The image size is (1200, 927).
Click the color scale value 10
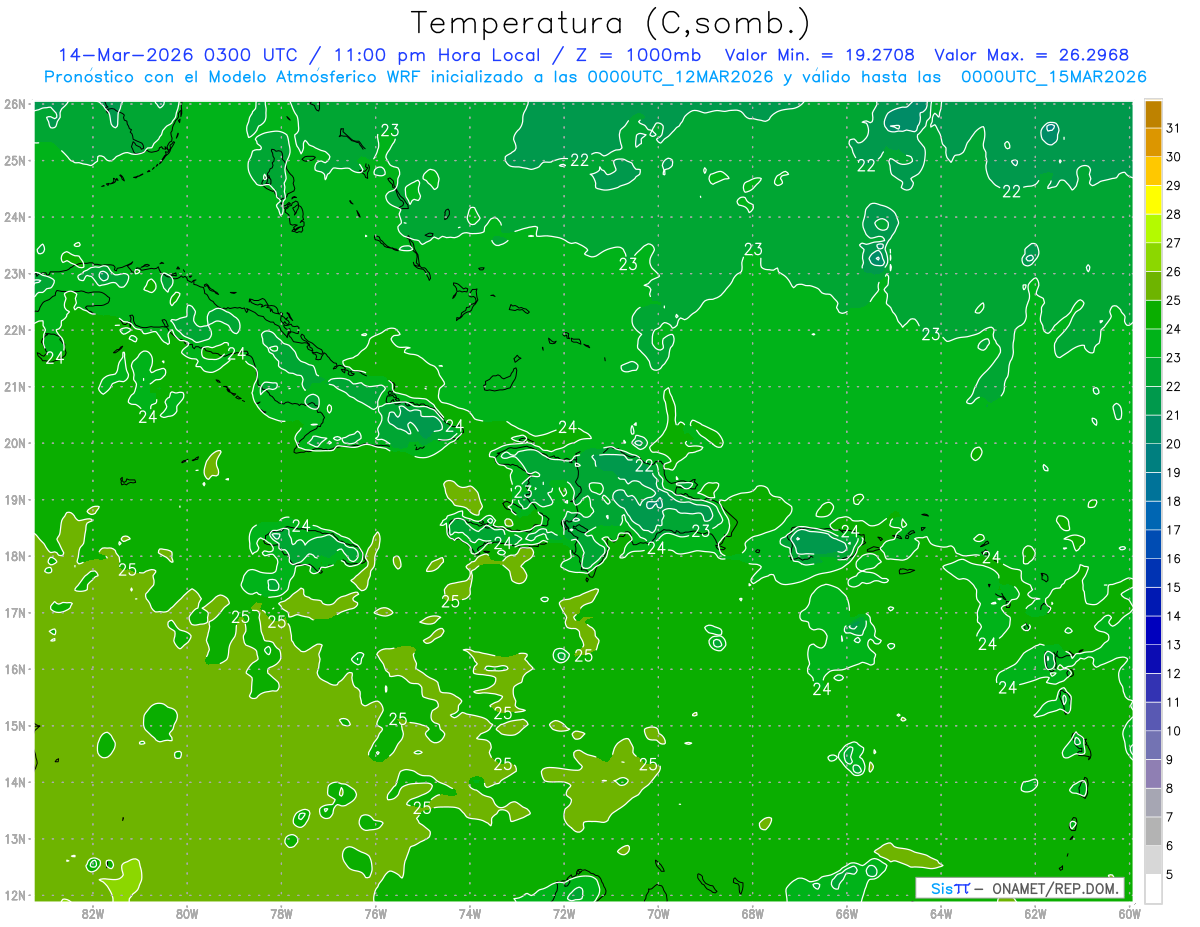tap(1173, 731)
